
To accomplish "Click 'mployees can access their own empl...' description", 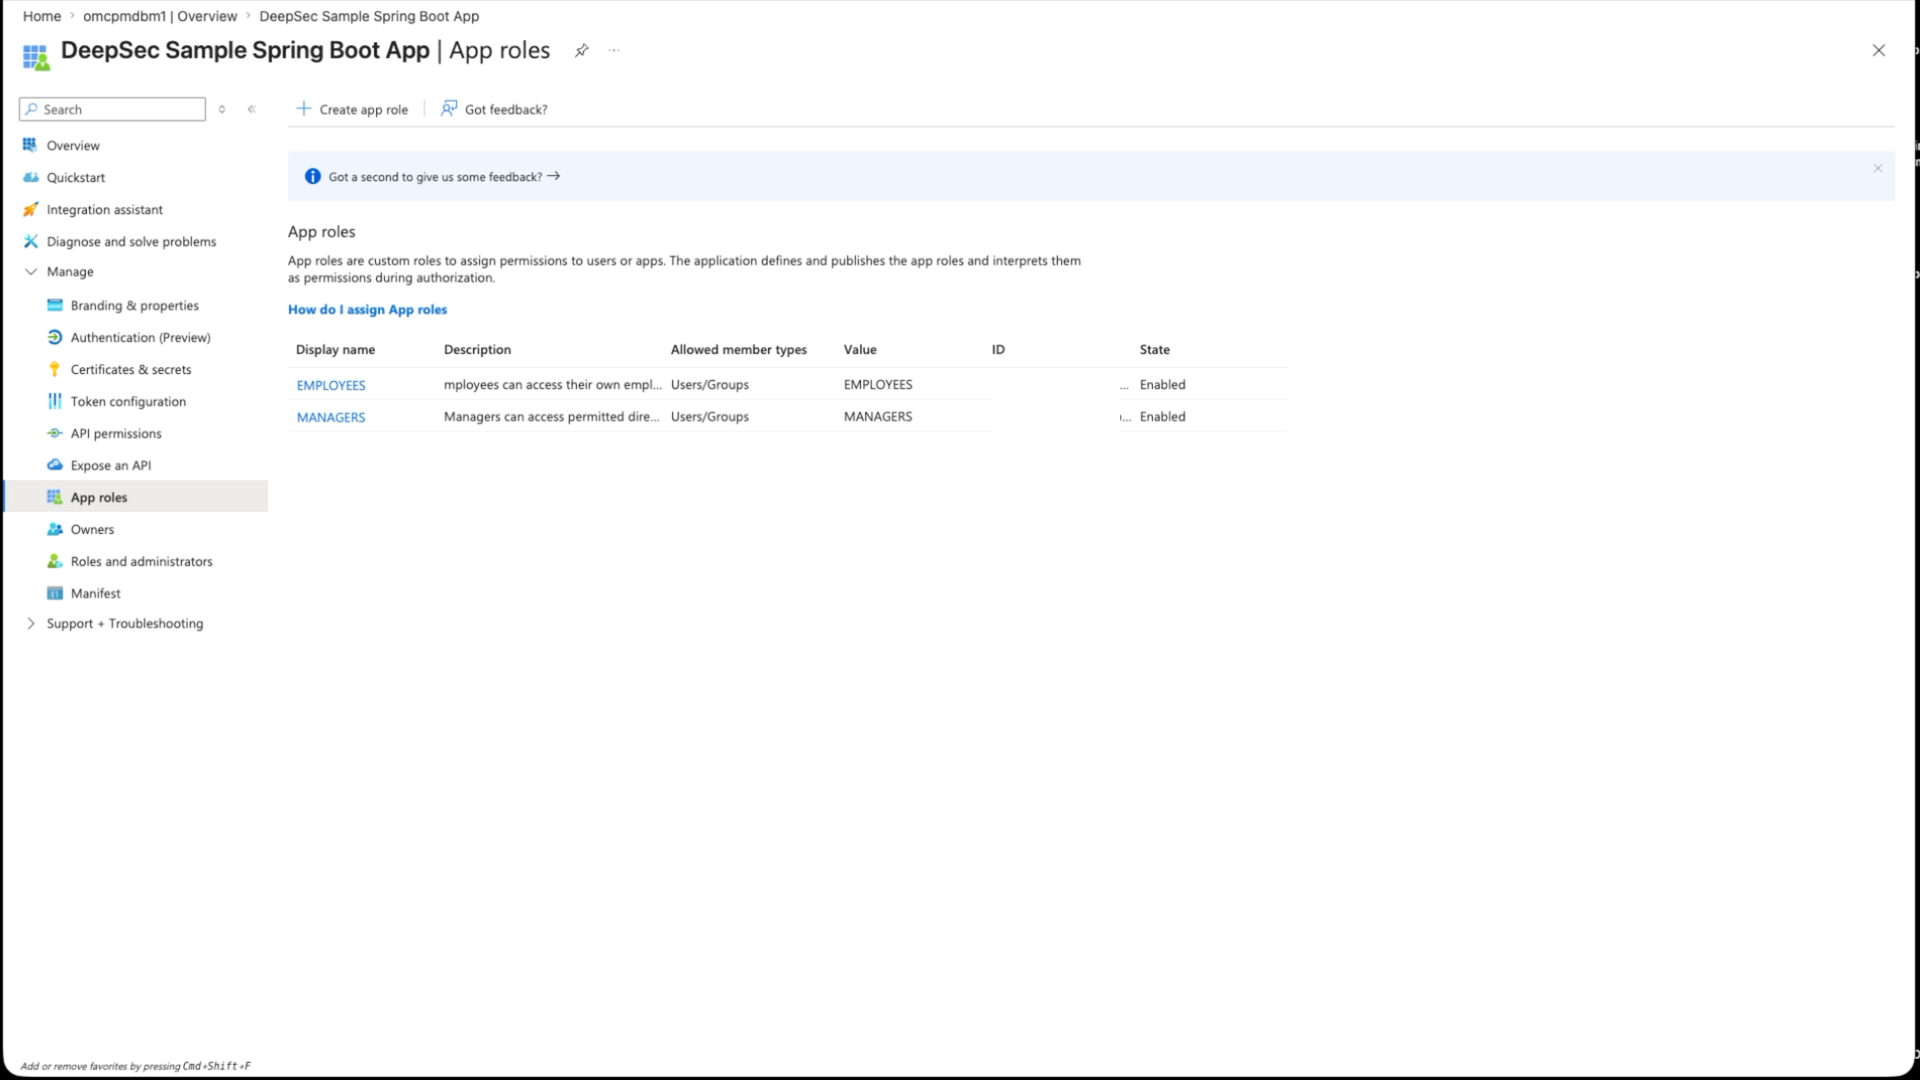I will pyautogui.click(x=552, y=384).
